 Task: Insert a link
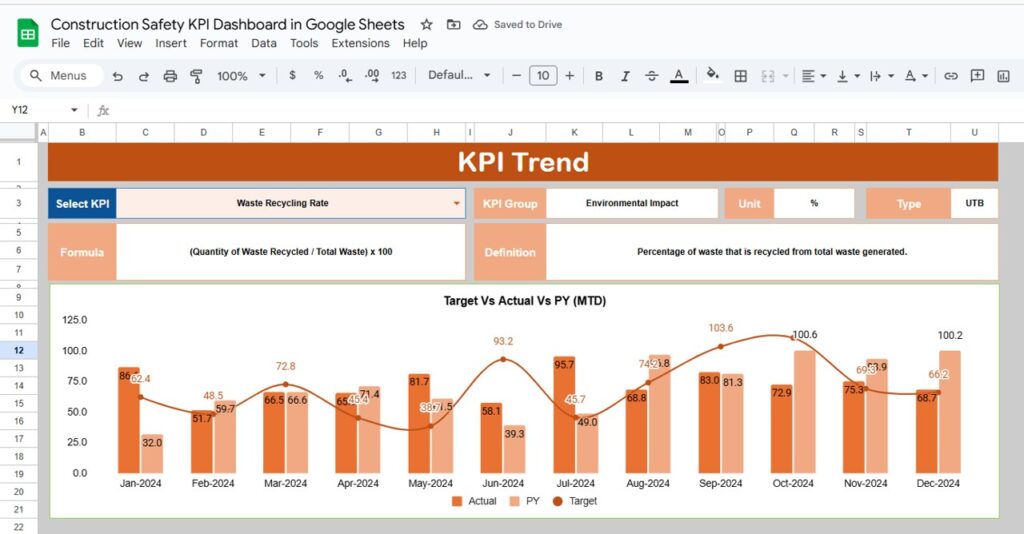pos(951,76)
